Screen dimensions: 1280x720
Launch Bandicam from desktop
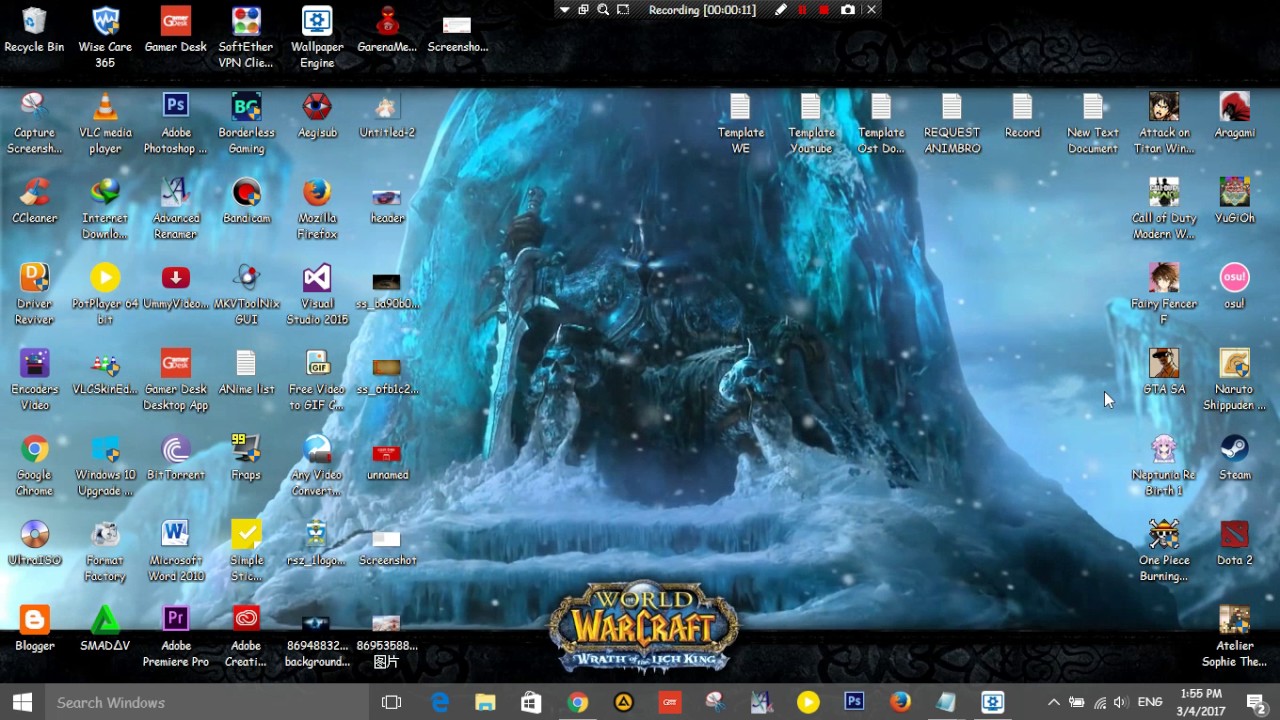(246, 201)
